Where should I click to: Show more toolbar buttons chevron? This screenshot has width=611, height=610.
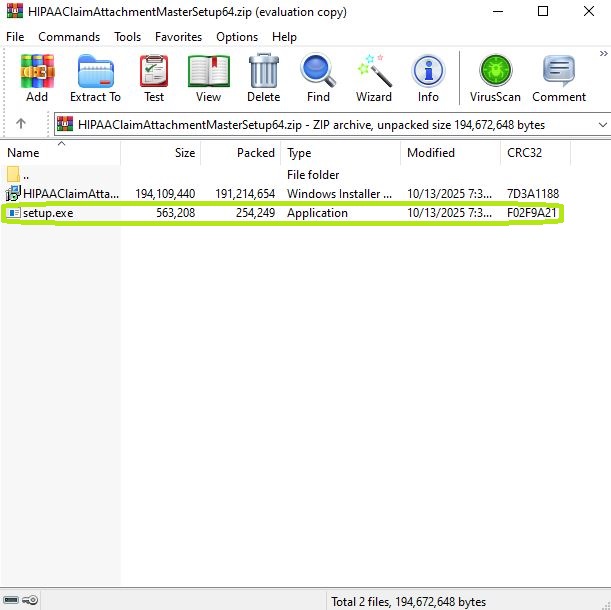[604, 53]
